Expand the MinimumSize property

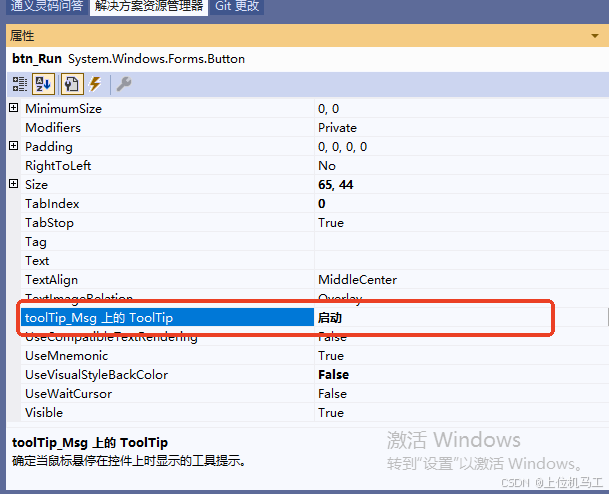(14, 108)
